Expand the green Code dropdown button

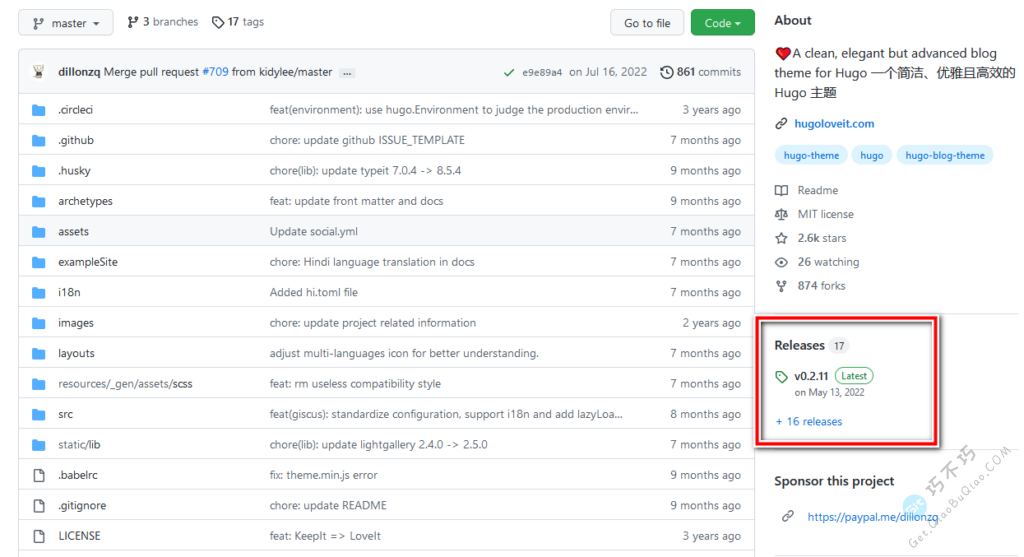pos(722,23)
